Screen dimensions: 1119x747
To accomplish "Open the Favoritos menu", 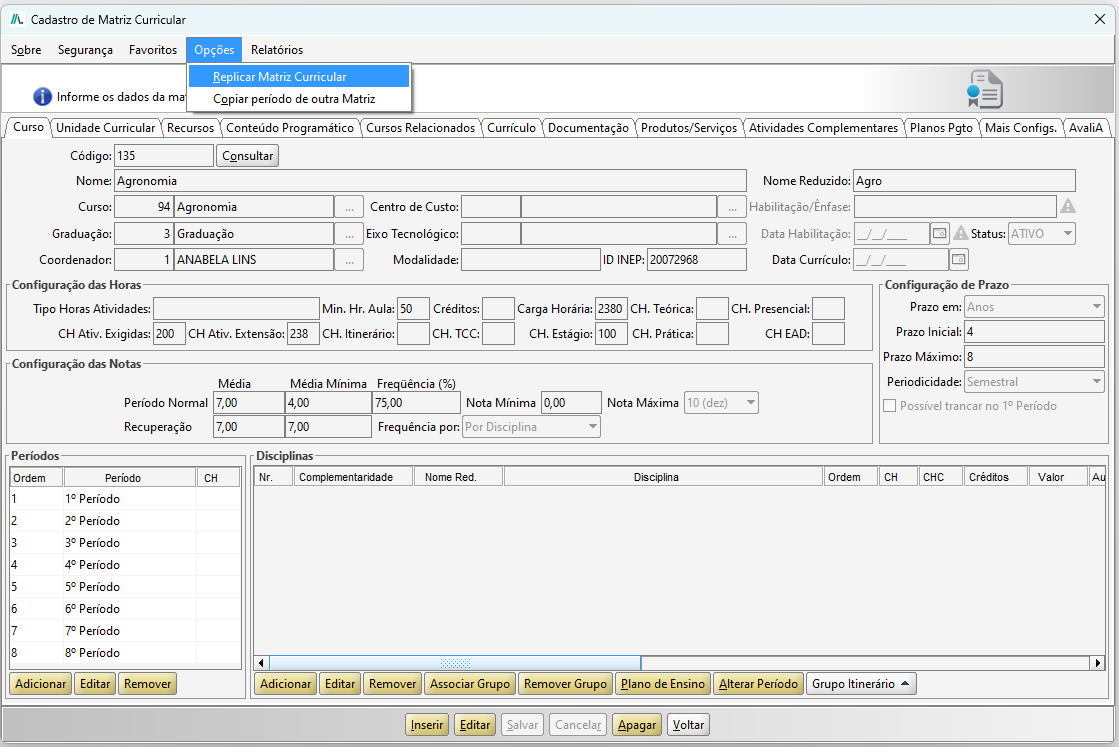I will pyautogui.click(x=153, y=50).
